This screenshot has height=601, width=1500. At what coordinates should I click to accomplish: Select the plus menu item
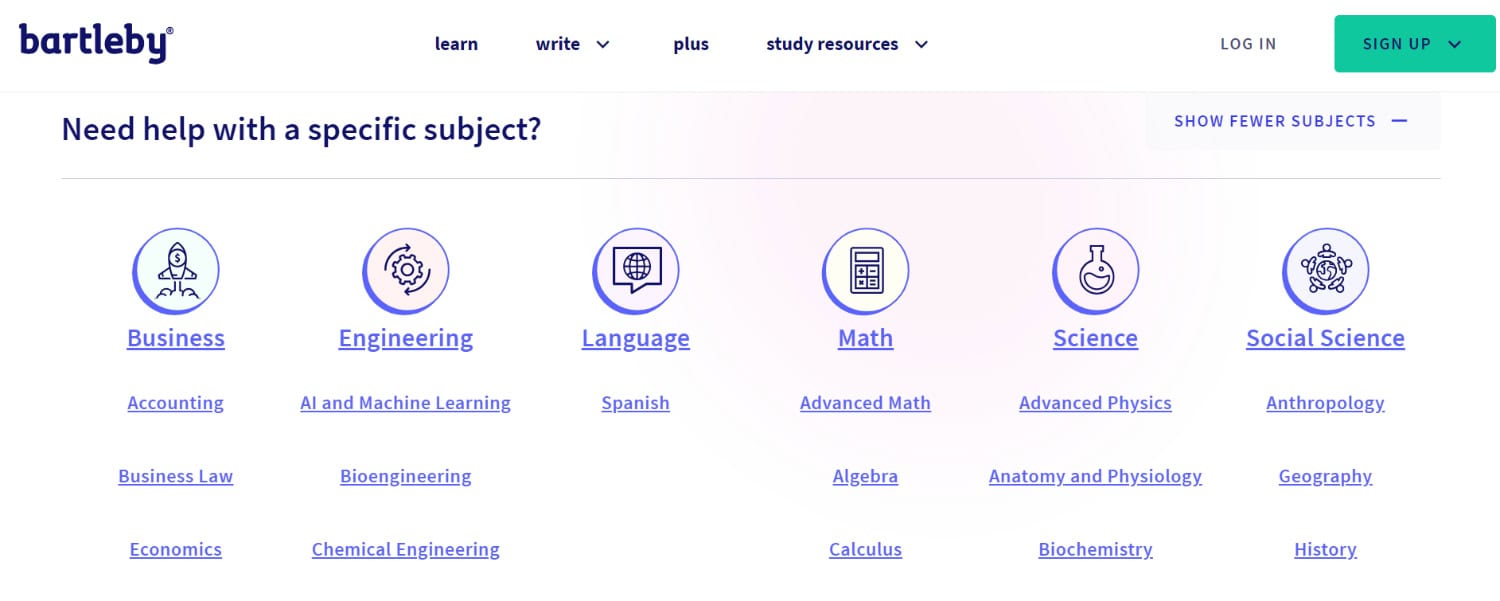pyautogui.click(x=691, y=44)
